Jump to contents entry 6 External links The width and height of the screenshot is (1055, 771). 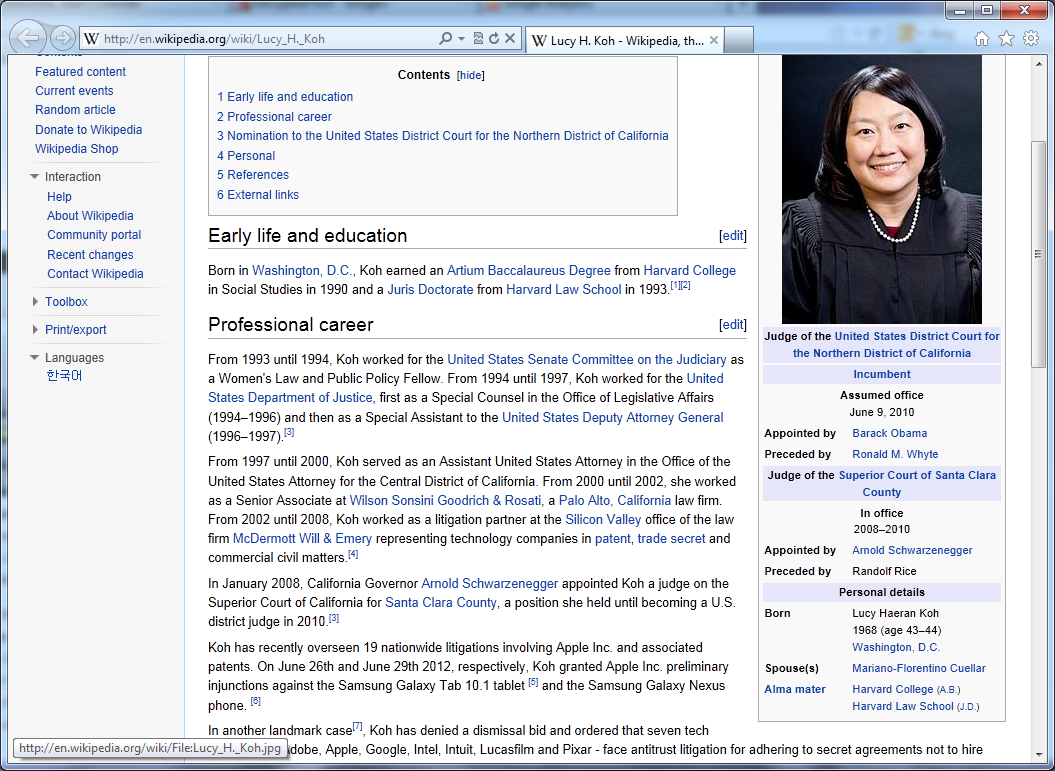pyautogui.click(x=258, y=194)
